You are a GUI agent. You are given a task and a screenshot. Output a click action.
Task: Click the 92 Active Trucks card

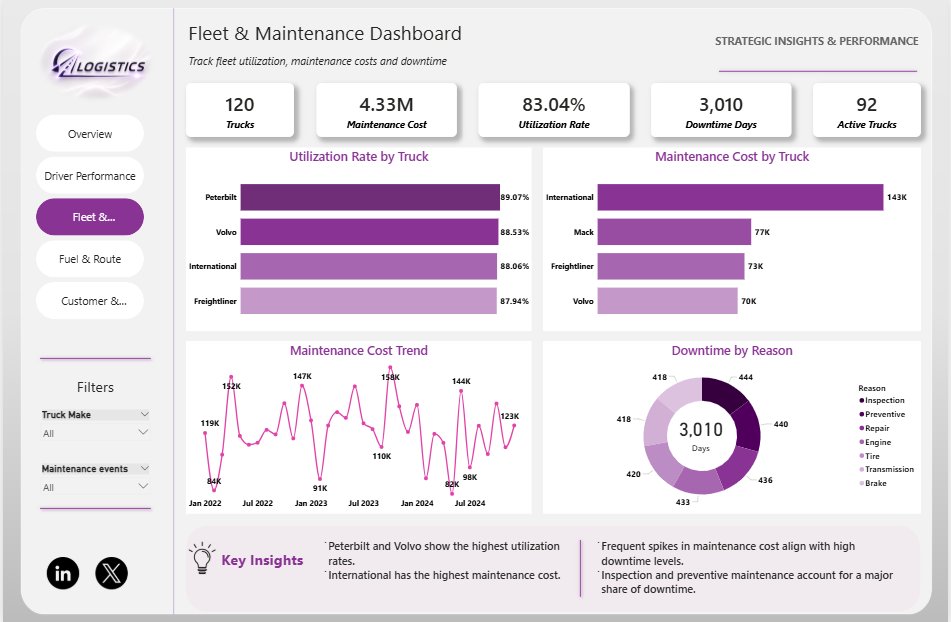coord(867,110)
